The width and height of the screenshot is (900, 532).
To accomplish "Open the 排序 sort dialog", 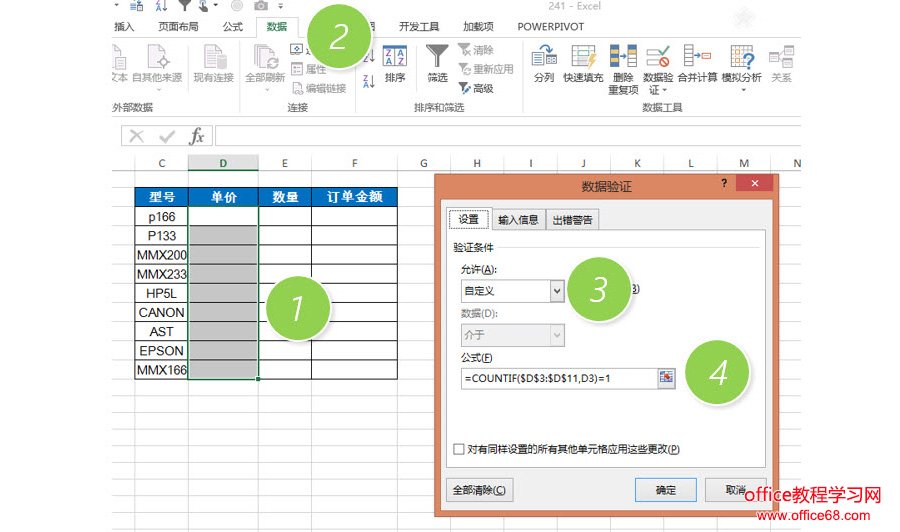I will [395, 64].
